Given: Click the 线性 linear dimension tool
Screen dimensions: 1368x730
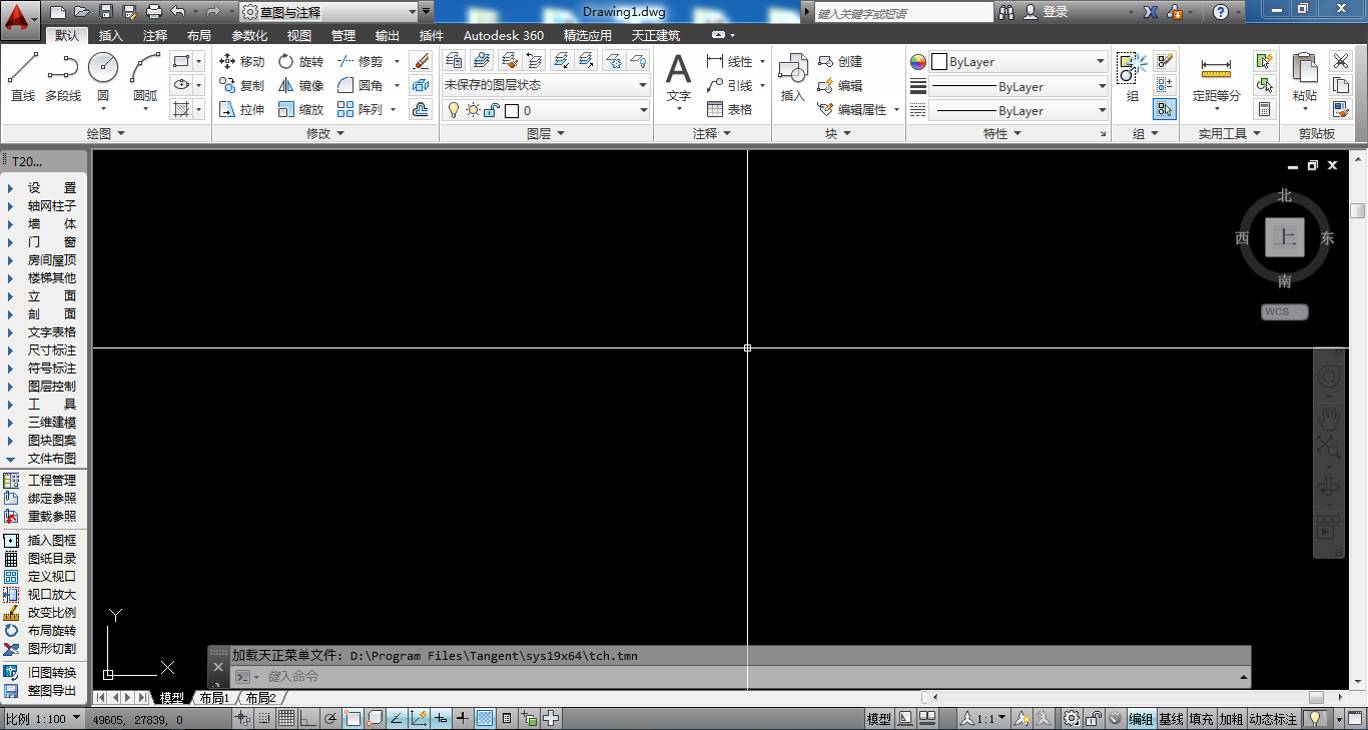Looking at the screenshot, I should click(730, 61).
